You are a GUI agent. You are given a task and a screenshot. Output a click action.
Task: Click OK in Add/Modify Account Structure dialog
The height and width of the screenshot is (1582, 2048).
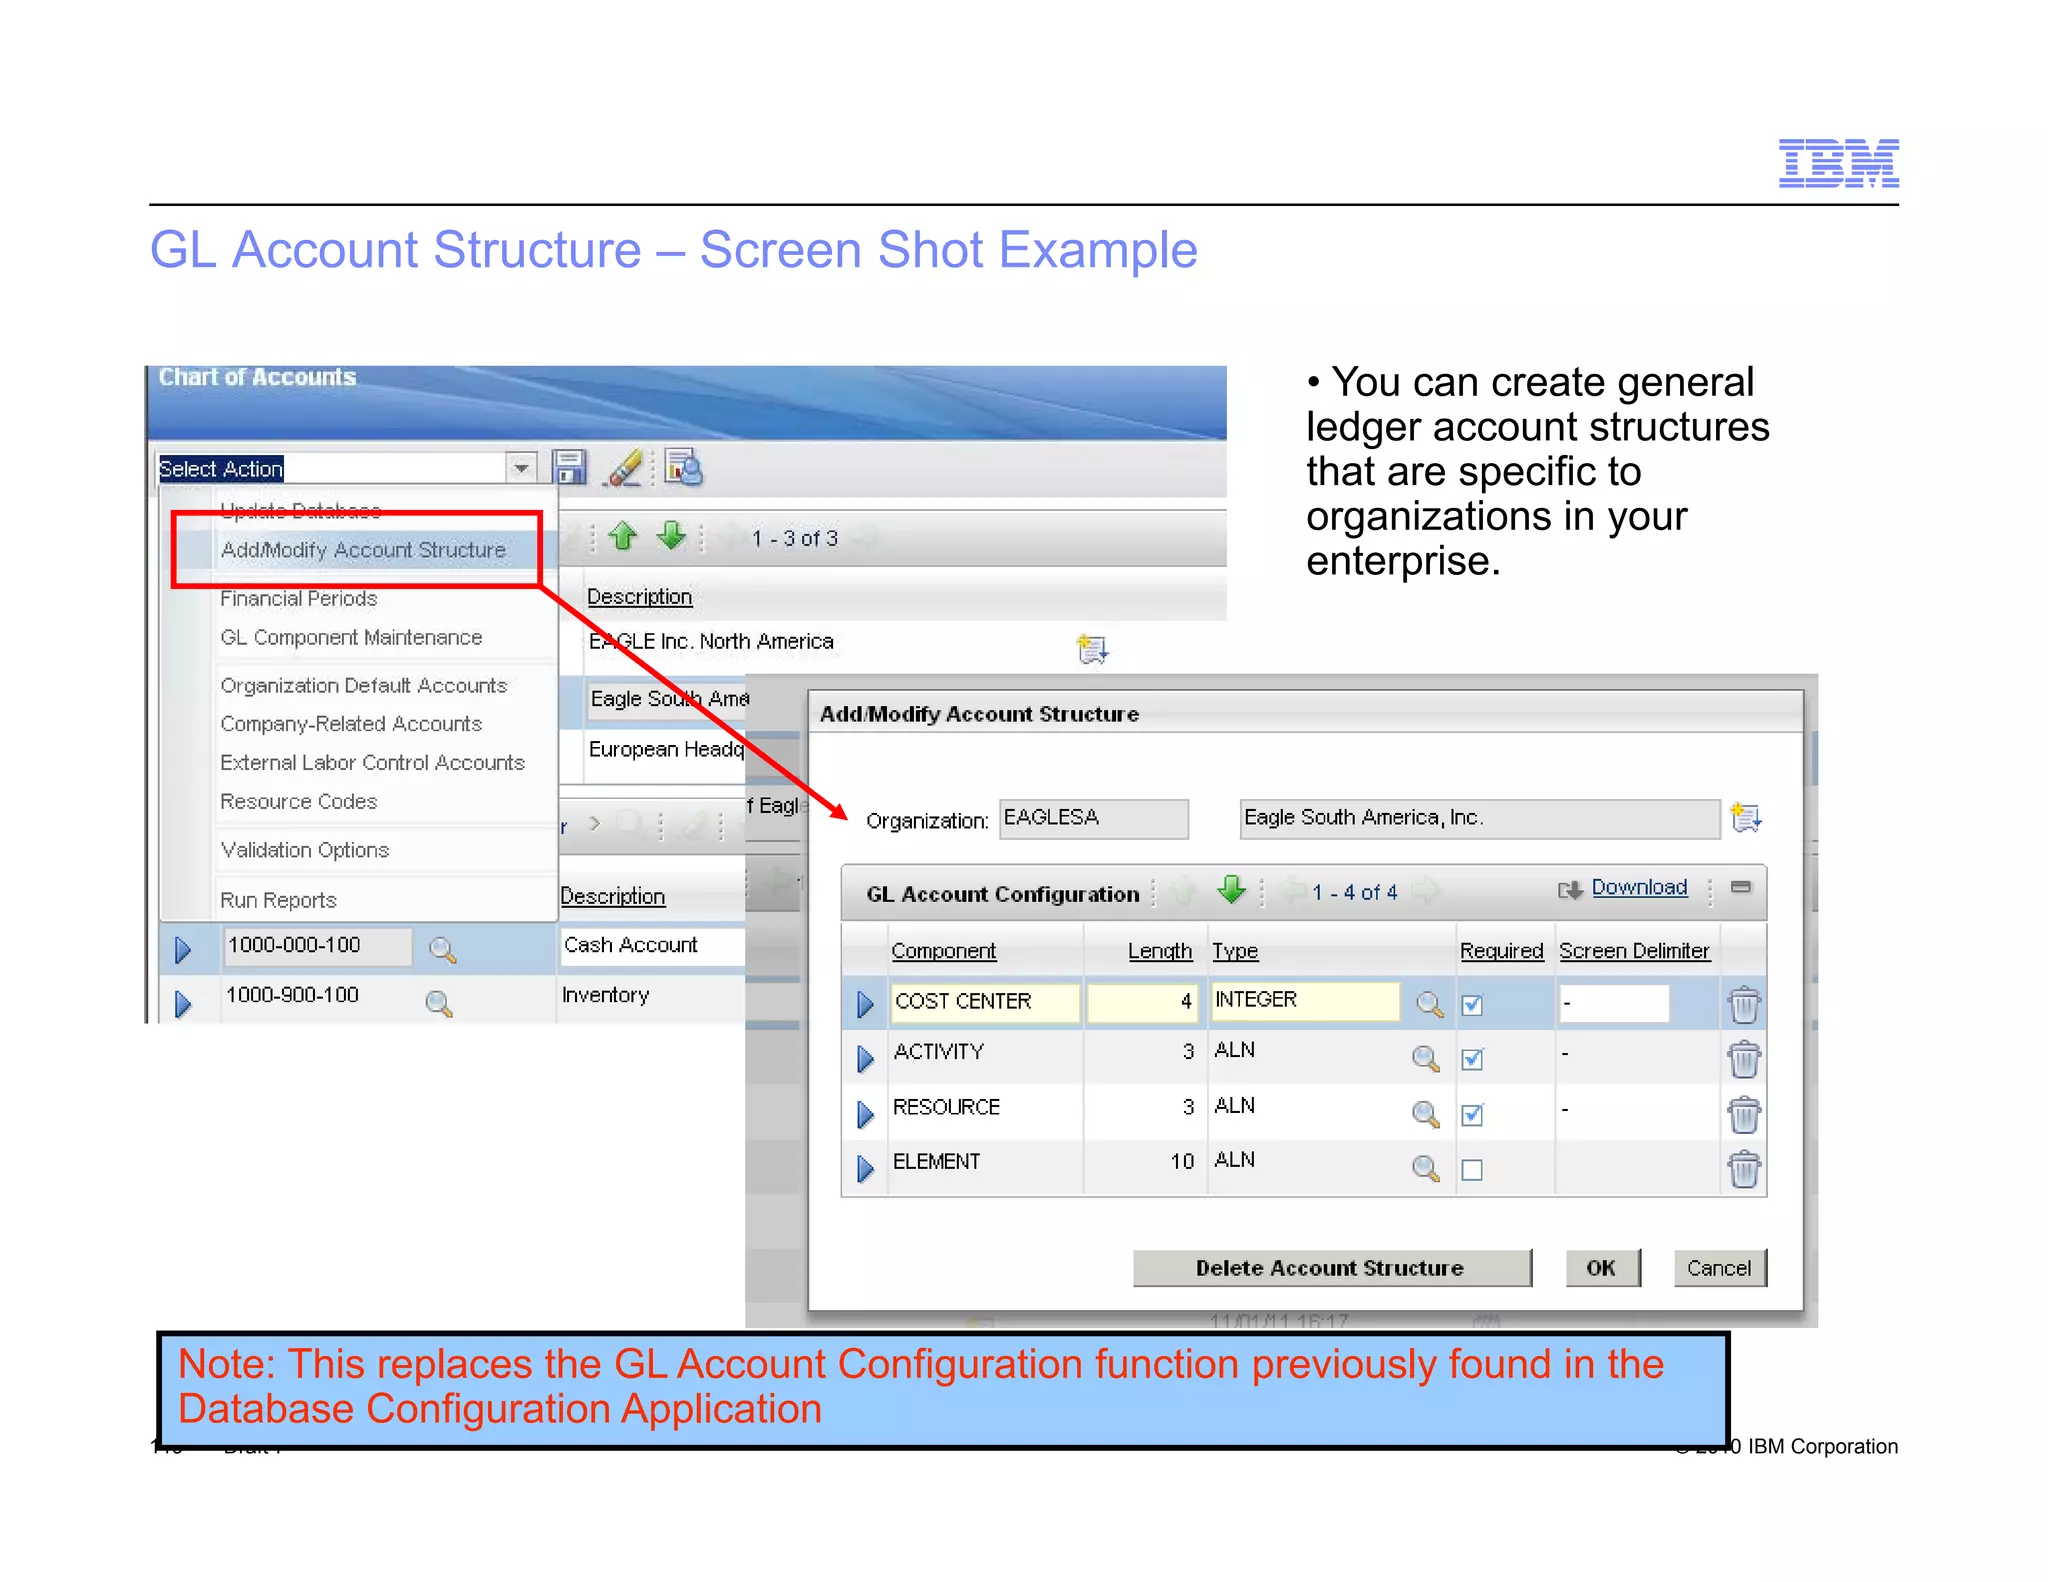pos(1602,1268)
